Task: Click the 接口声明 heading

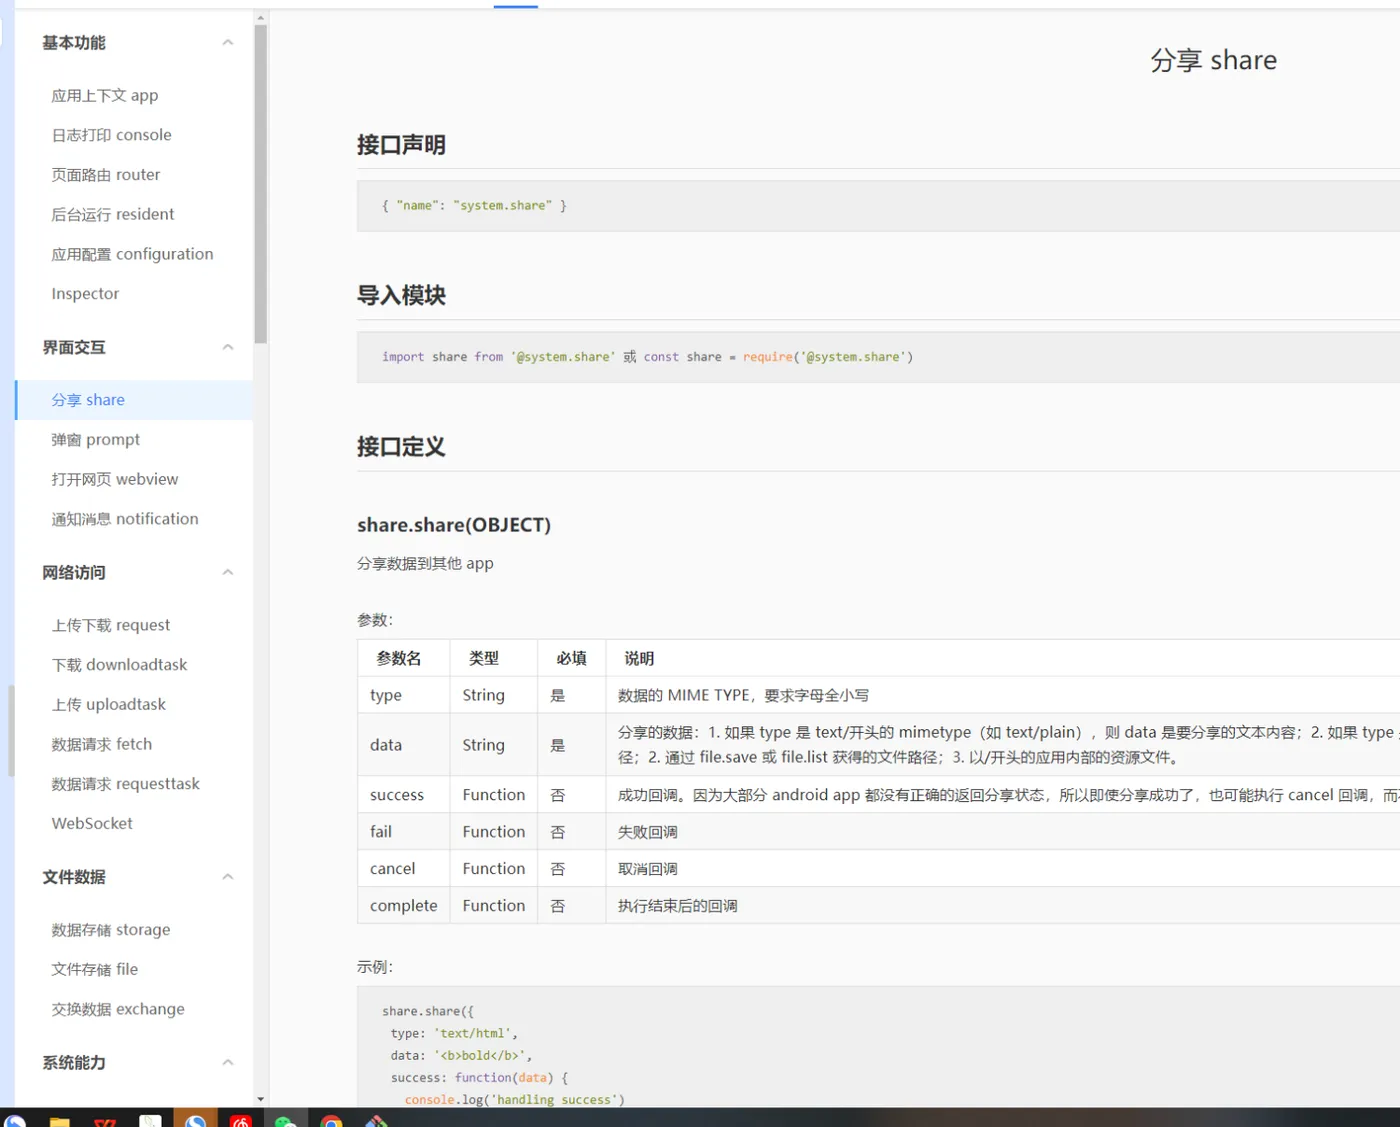Action: click(401, 145)
